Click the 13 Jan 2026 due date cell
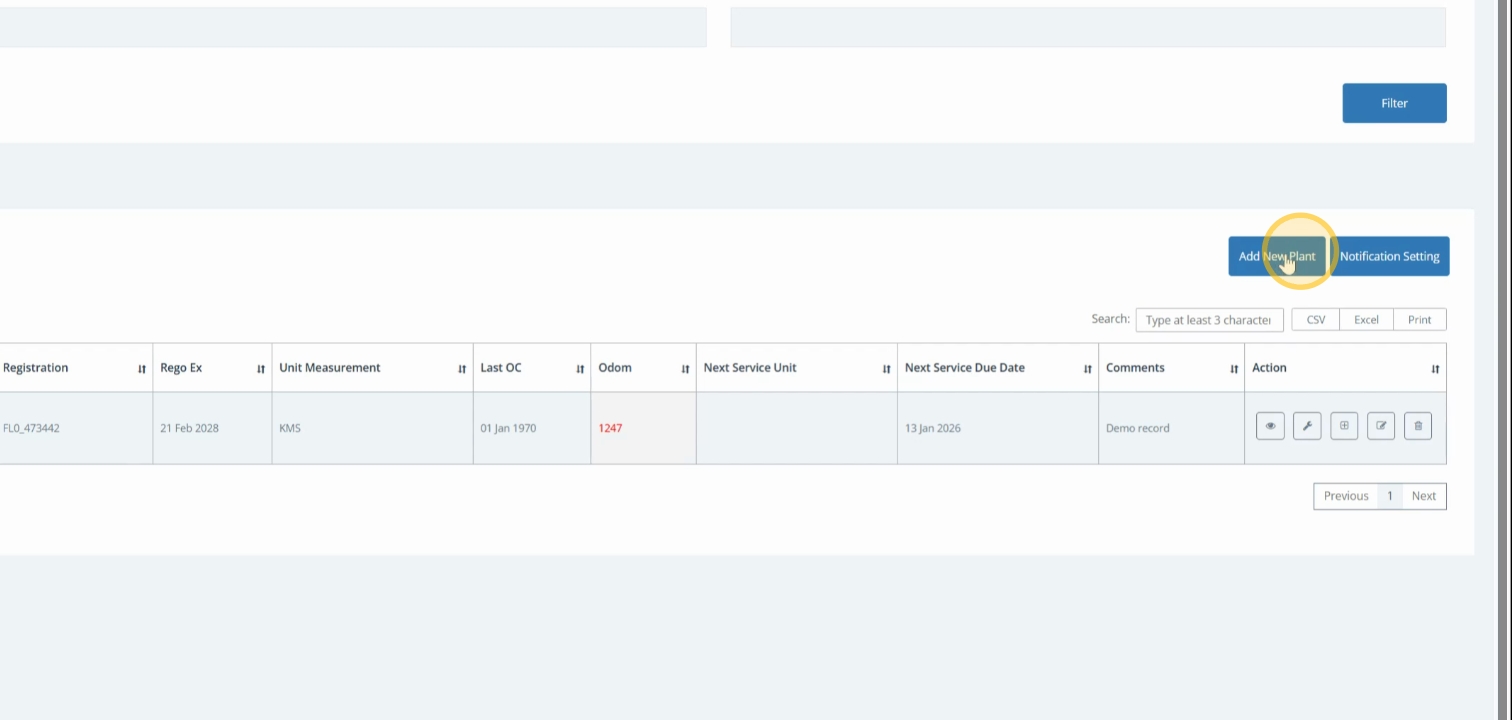This screenshot has height=720, width=1512. pos(997,428)
